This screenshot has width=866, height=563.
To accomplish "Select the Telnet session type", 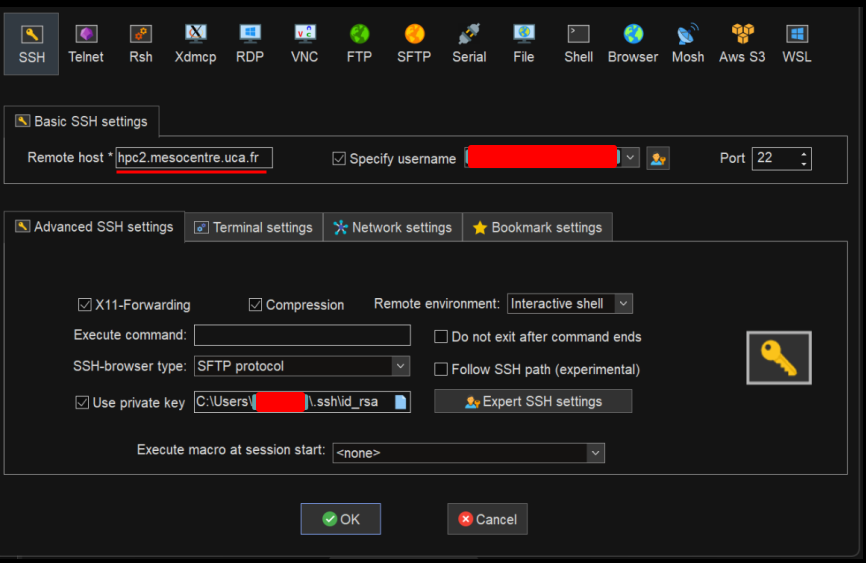I will coord(86,44).
